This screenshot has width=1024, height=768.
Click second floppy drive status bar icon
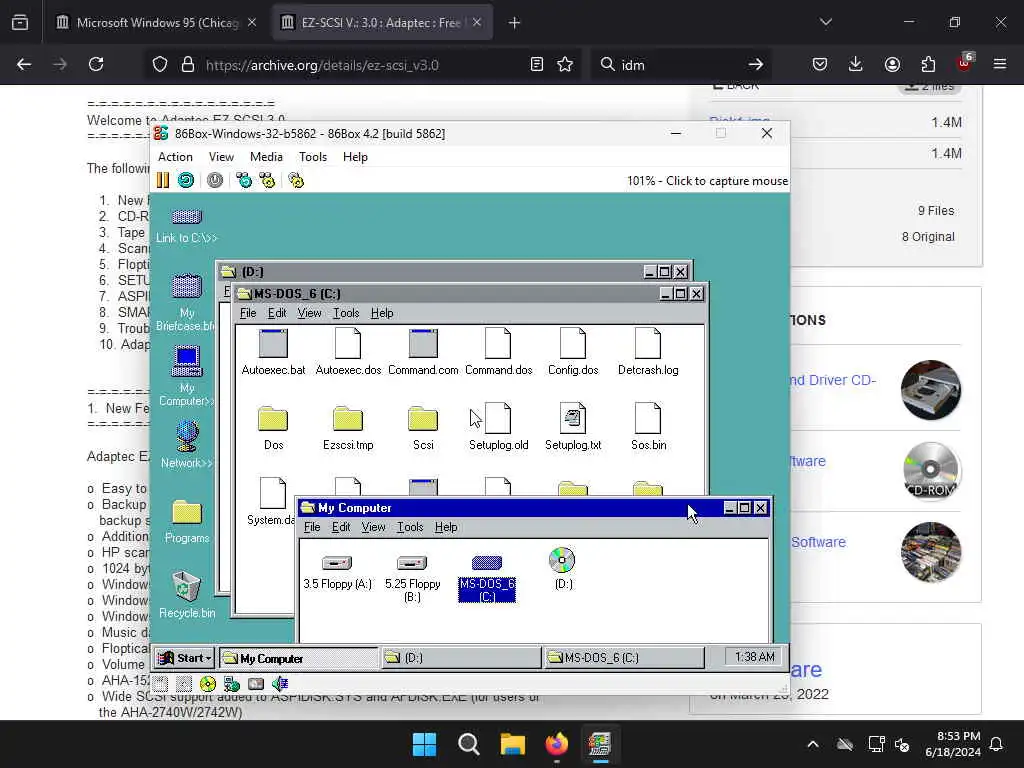click(x=184, y=684)
